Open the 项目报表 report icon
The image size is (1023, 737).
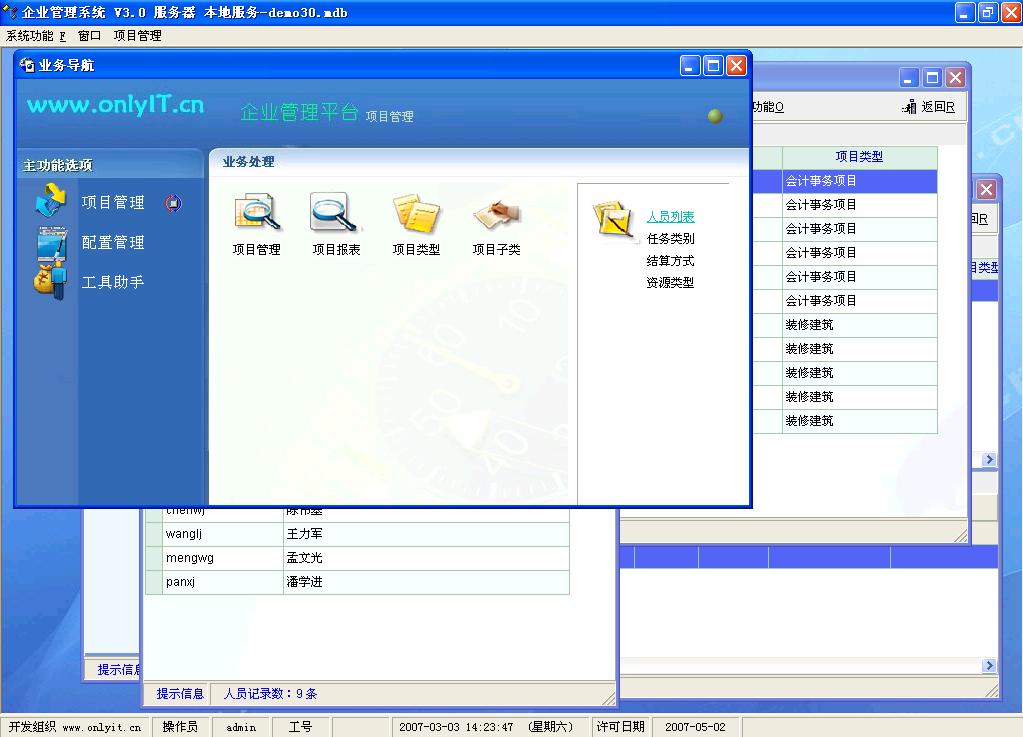336,212
